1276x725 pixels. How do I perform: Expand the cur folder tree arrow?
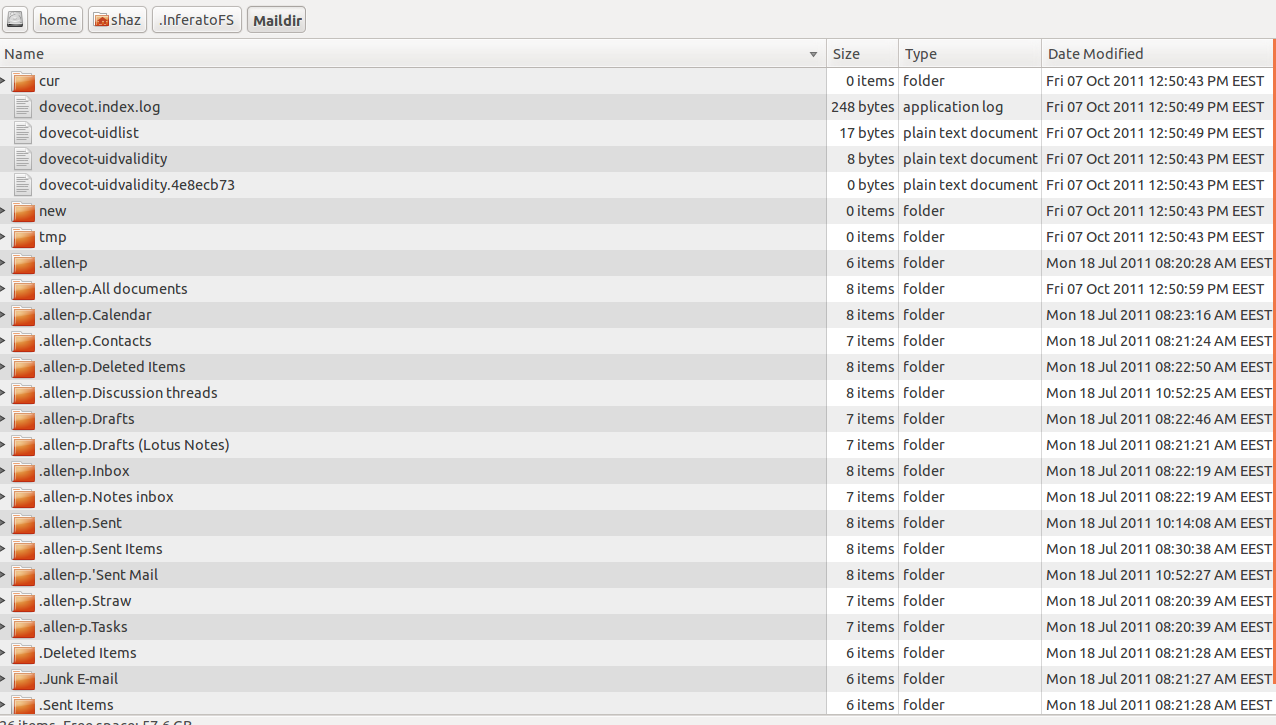click(4, 81)
